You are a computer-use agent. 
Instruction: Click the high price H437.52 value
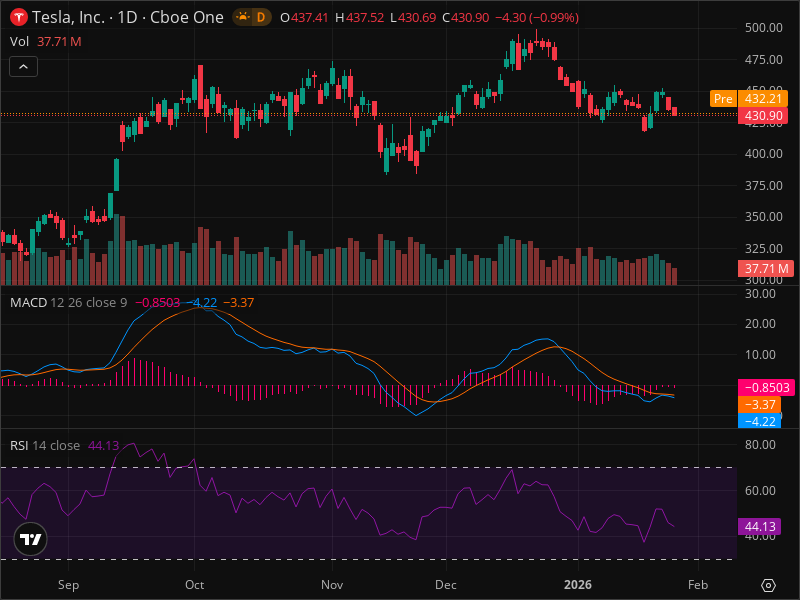point(359,17)
